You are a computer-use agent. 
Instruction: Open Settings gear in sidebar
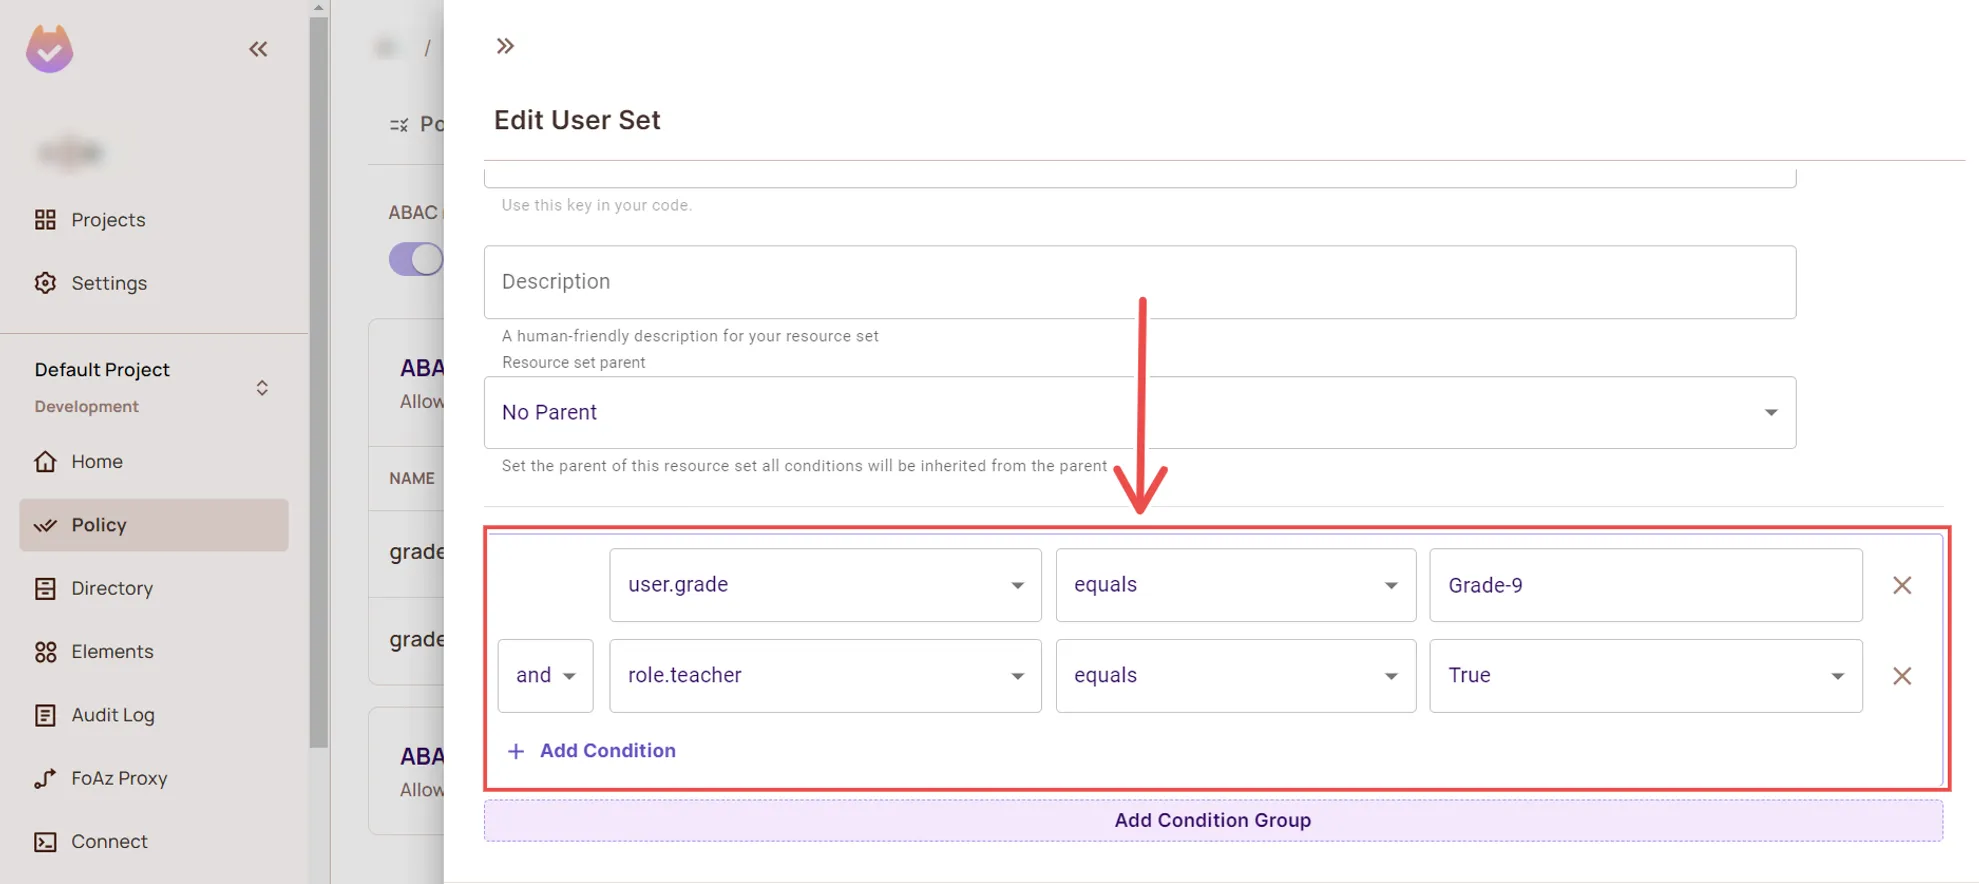46,283
